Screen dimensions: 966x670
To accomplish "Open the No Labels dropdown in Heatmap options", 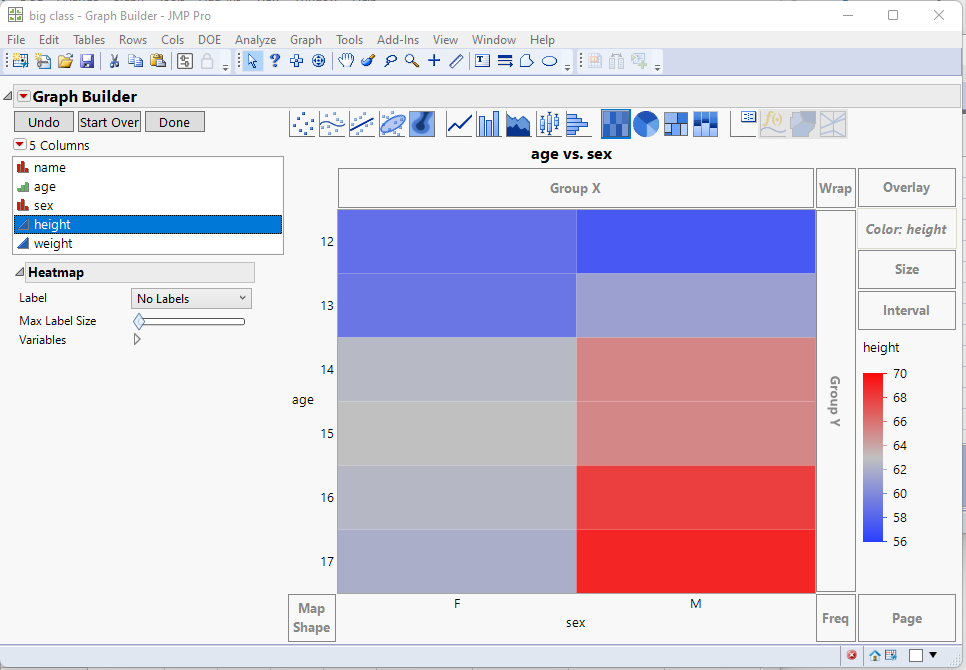I will coord(190,298).
